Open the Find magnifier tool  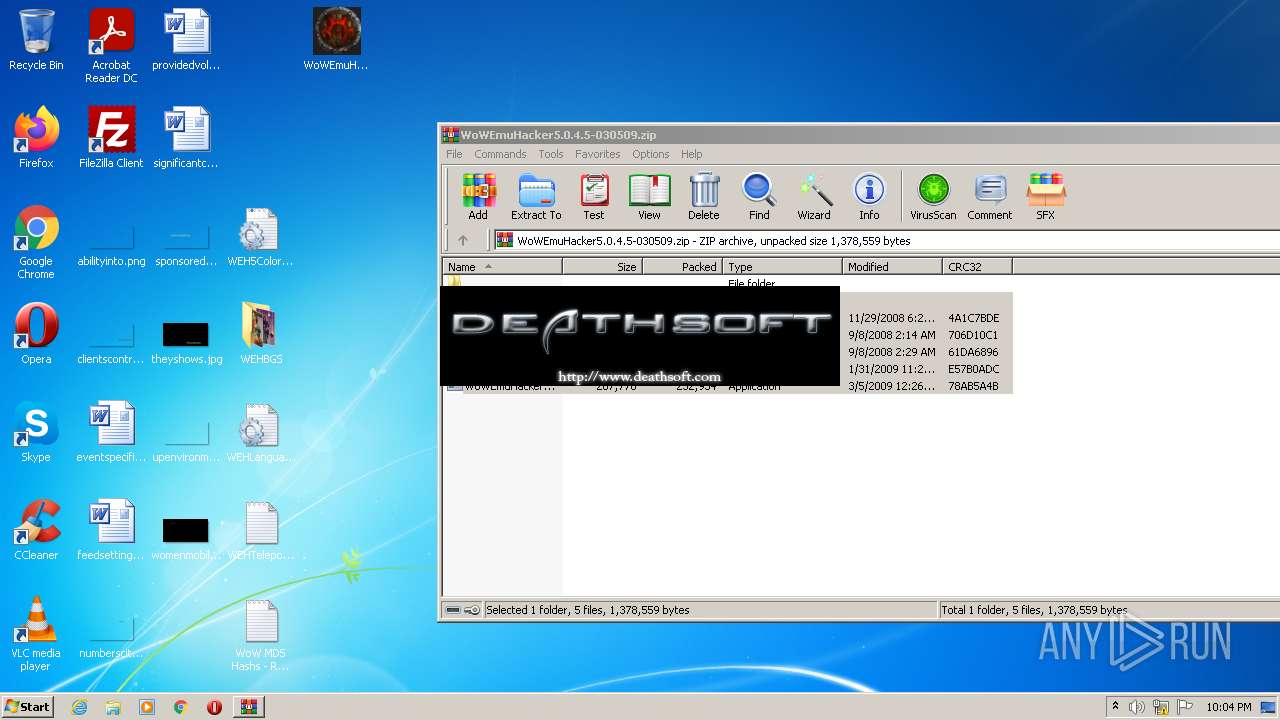pyautogui.click(x=759, y=196)
